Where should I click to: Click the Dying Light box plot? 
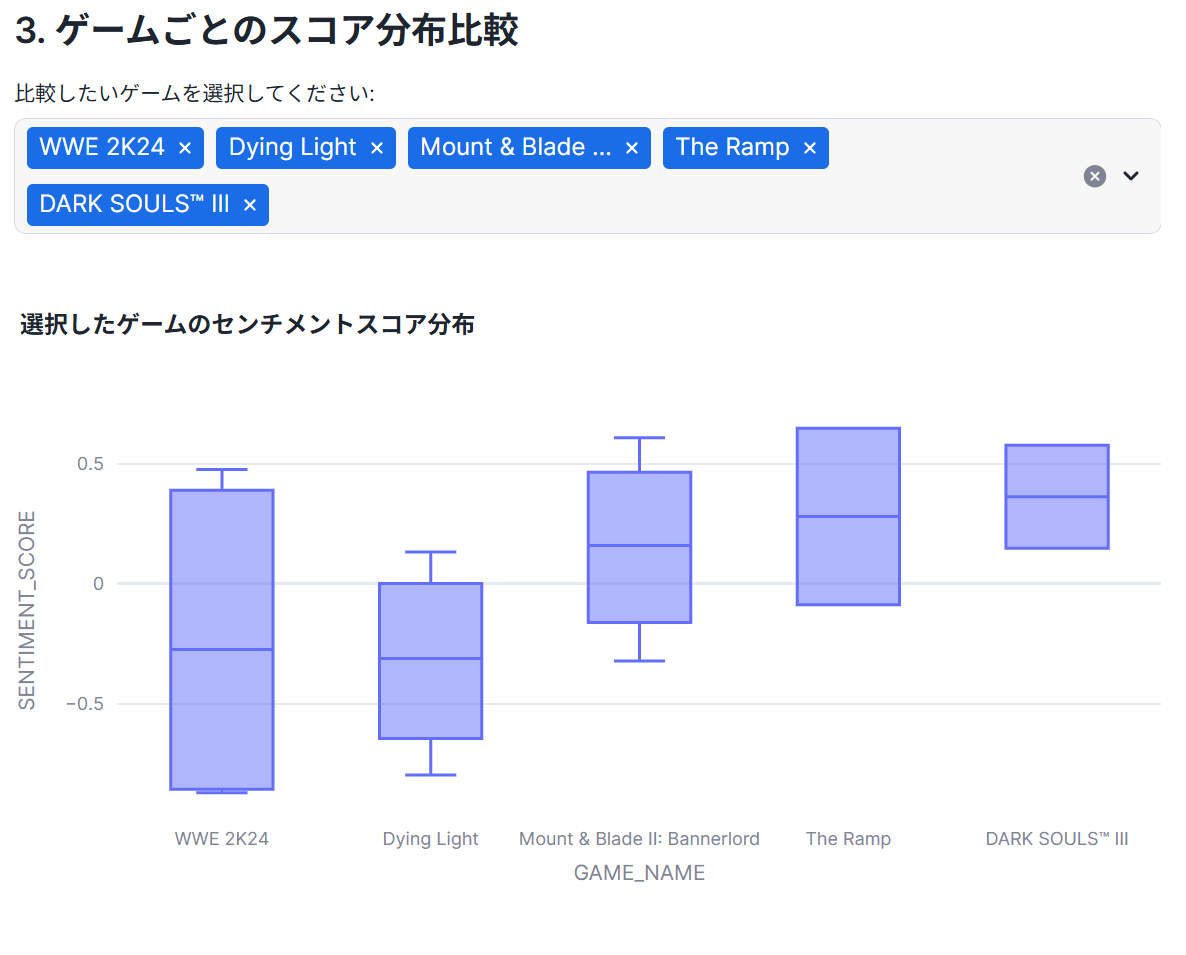[431, 660]
